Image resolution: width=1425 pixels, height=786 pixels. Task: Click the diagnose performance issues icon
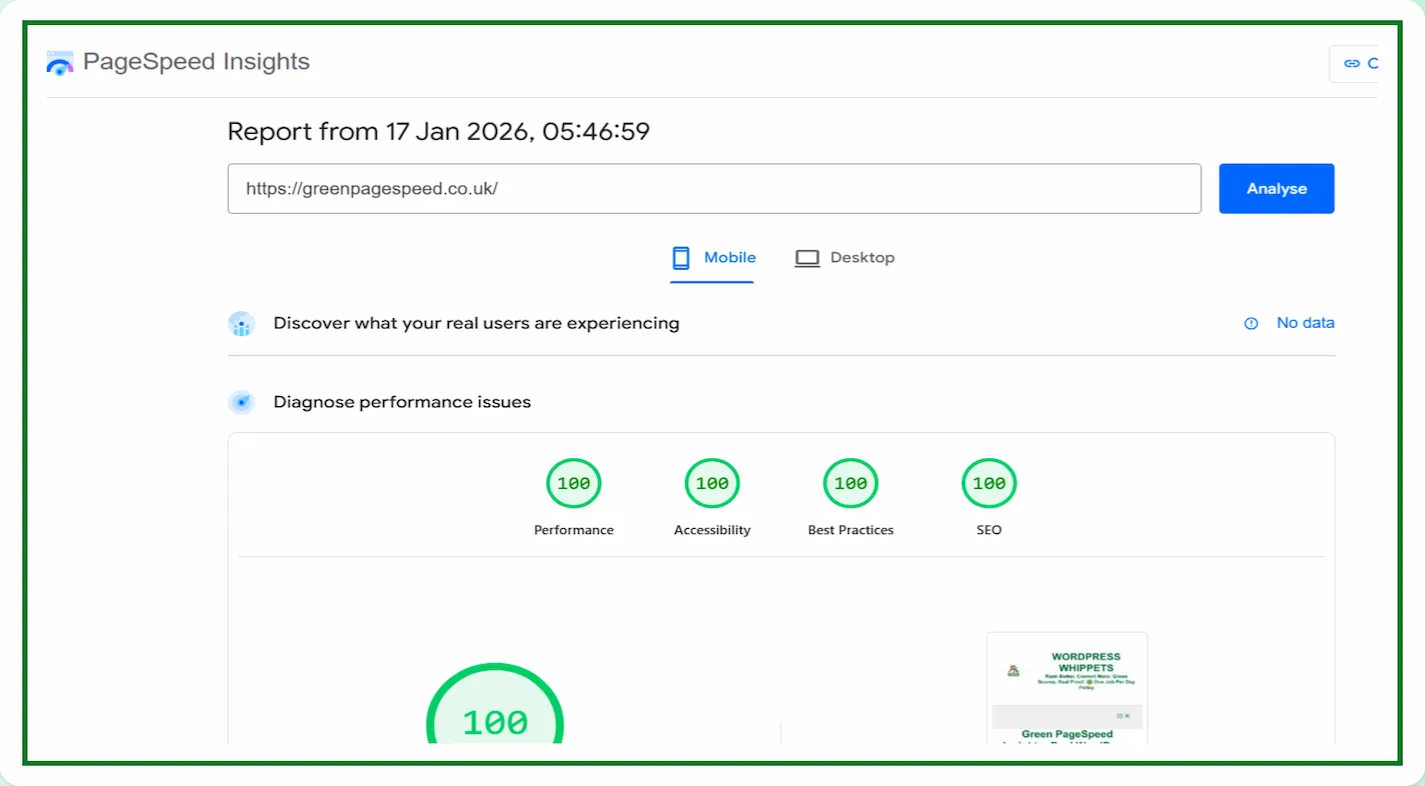[242, 402]
